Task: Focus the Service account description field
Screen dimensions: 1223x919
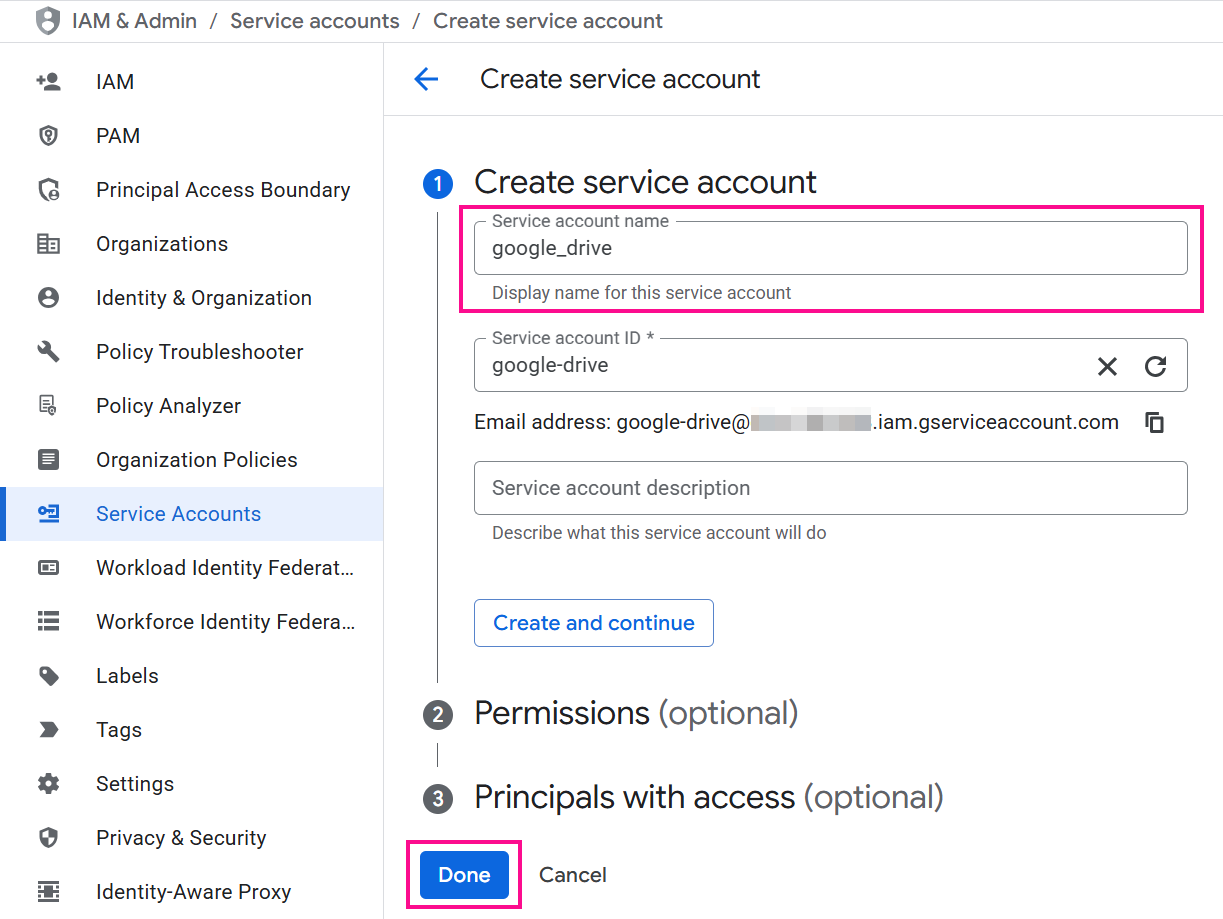Action: coord(830,488)
